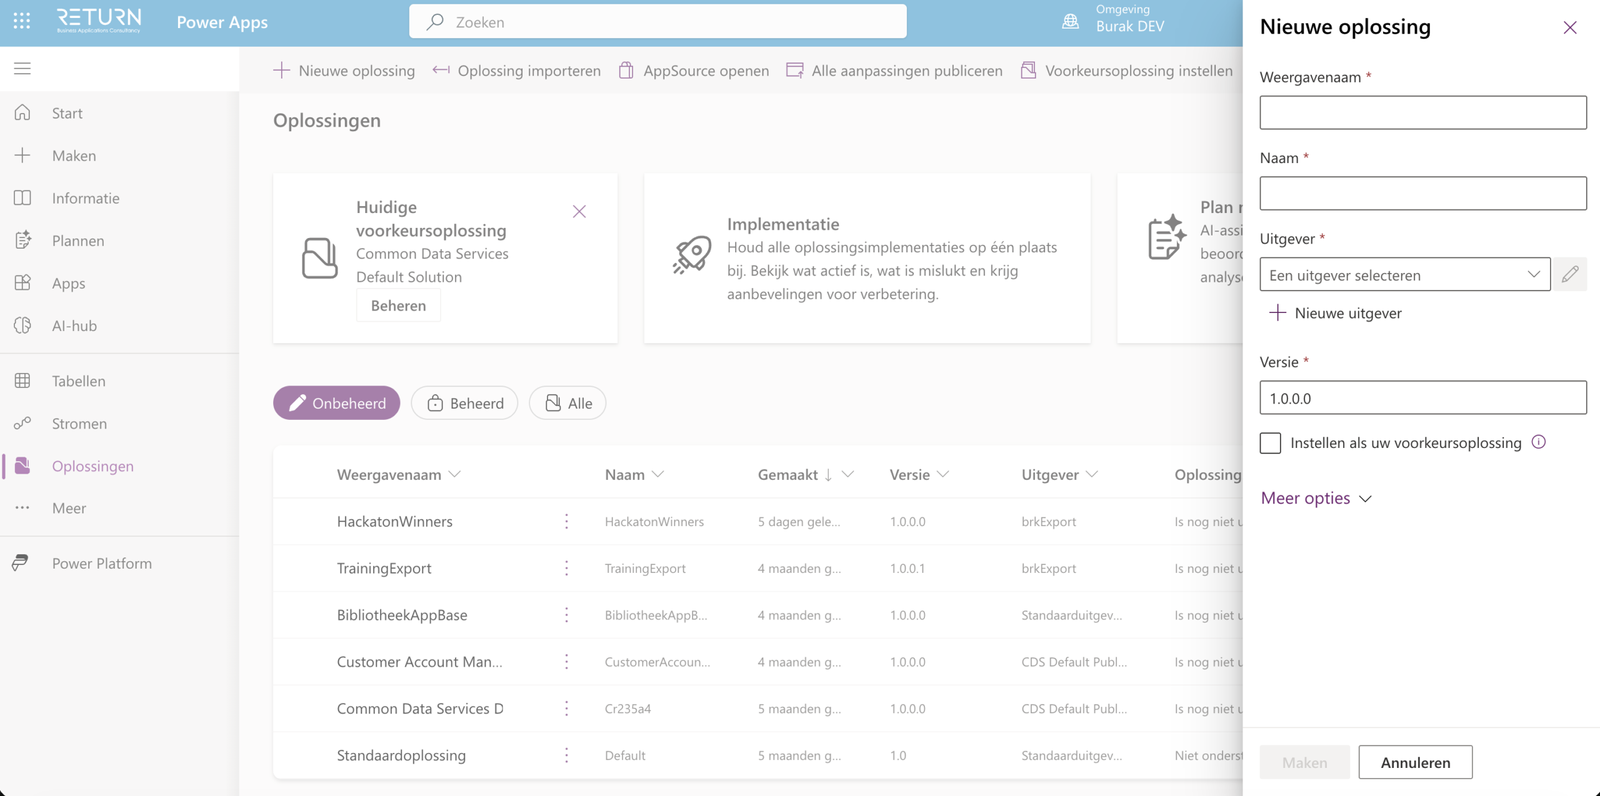
Task: Click brkExport publisher in HackatonWinners row
Action: point(1049,521)
